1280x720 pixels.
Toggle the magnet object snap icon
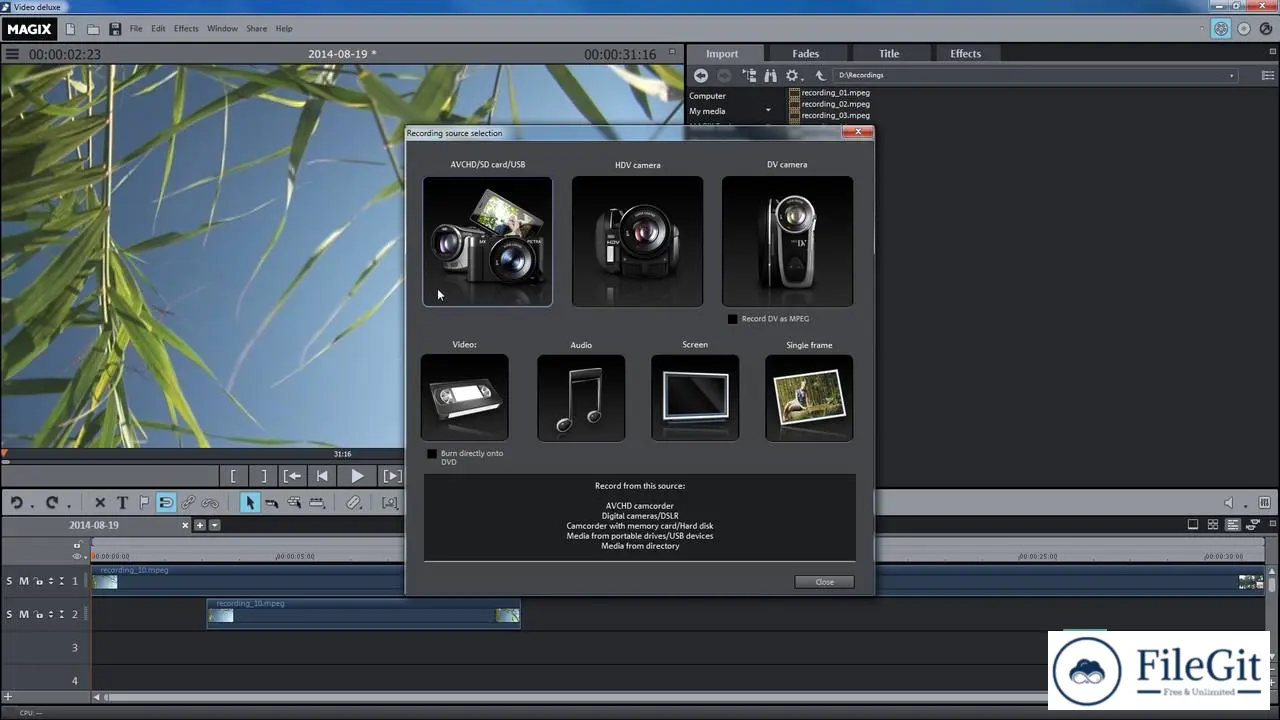[x=166, y=503]
